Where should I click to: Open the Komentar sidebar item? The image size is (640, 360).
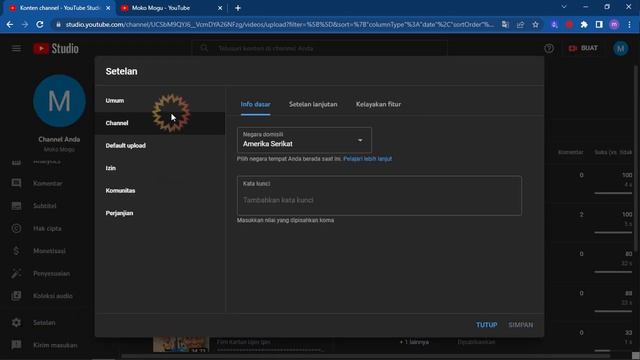pos(48,183)
